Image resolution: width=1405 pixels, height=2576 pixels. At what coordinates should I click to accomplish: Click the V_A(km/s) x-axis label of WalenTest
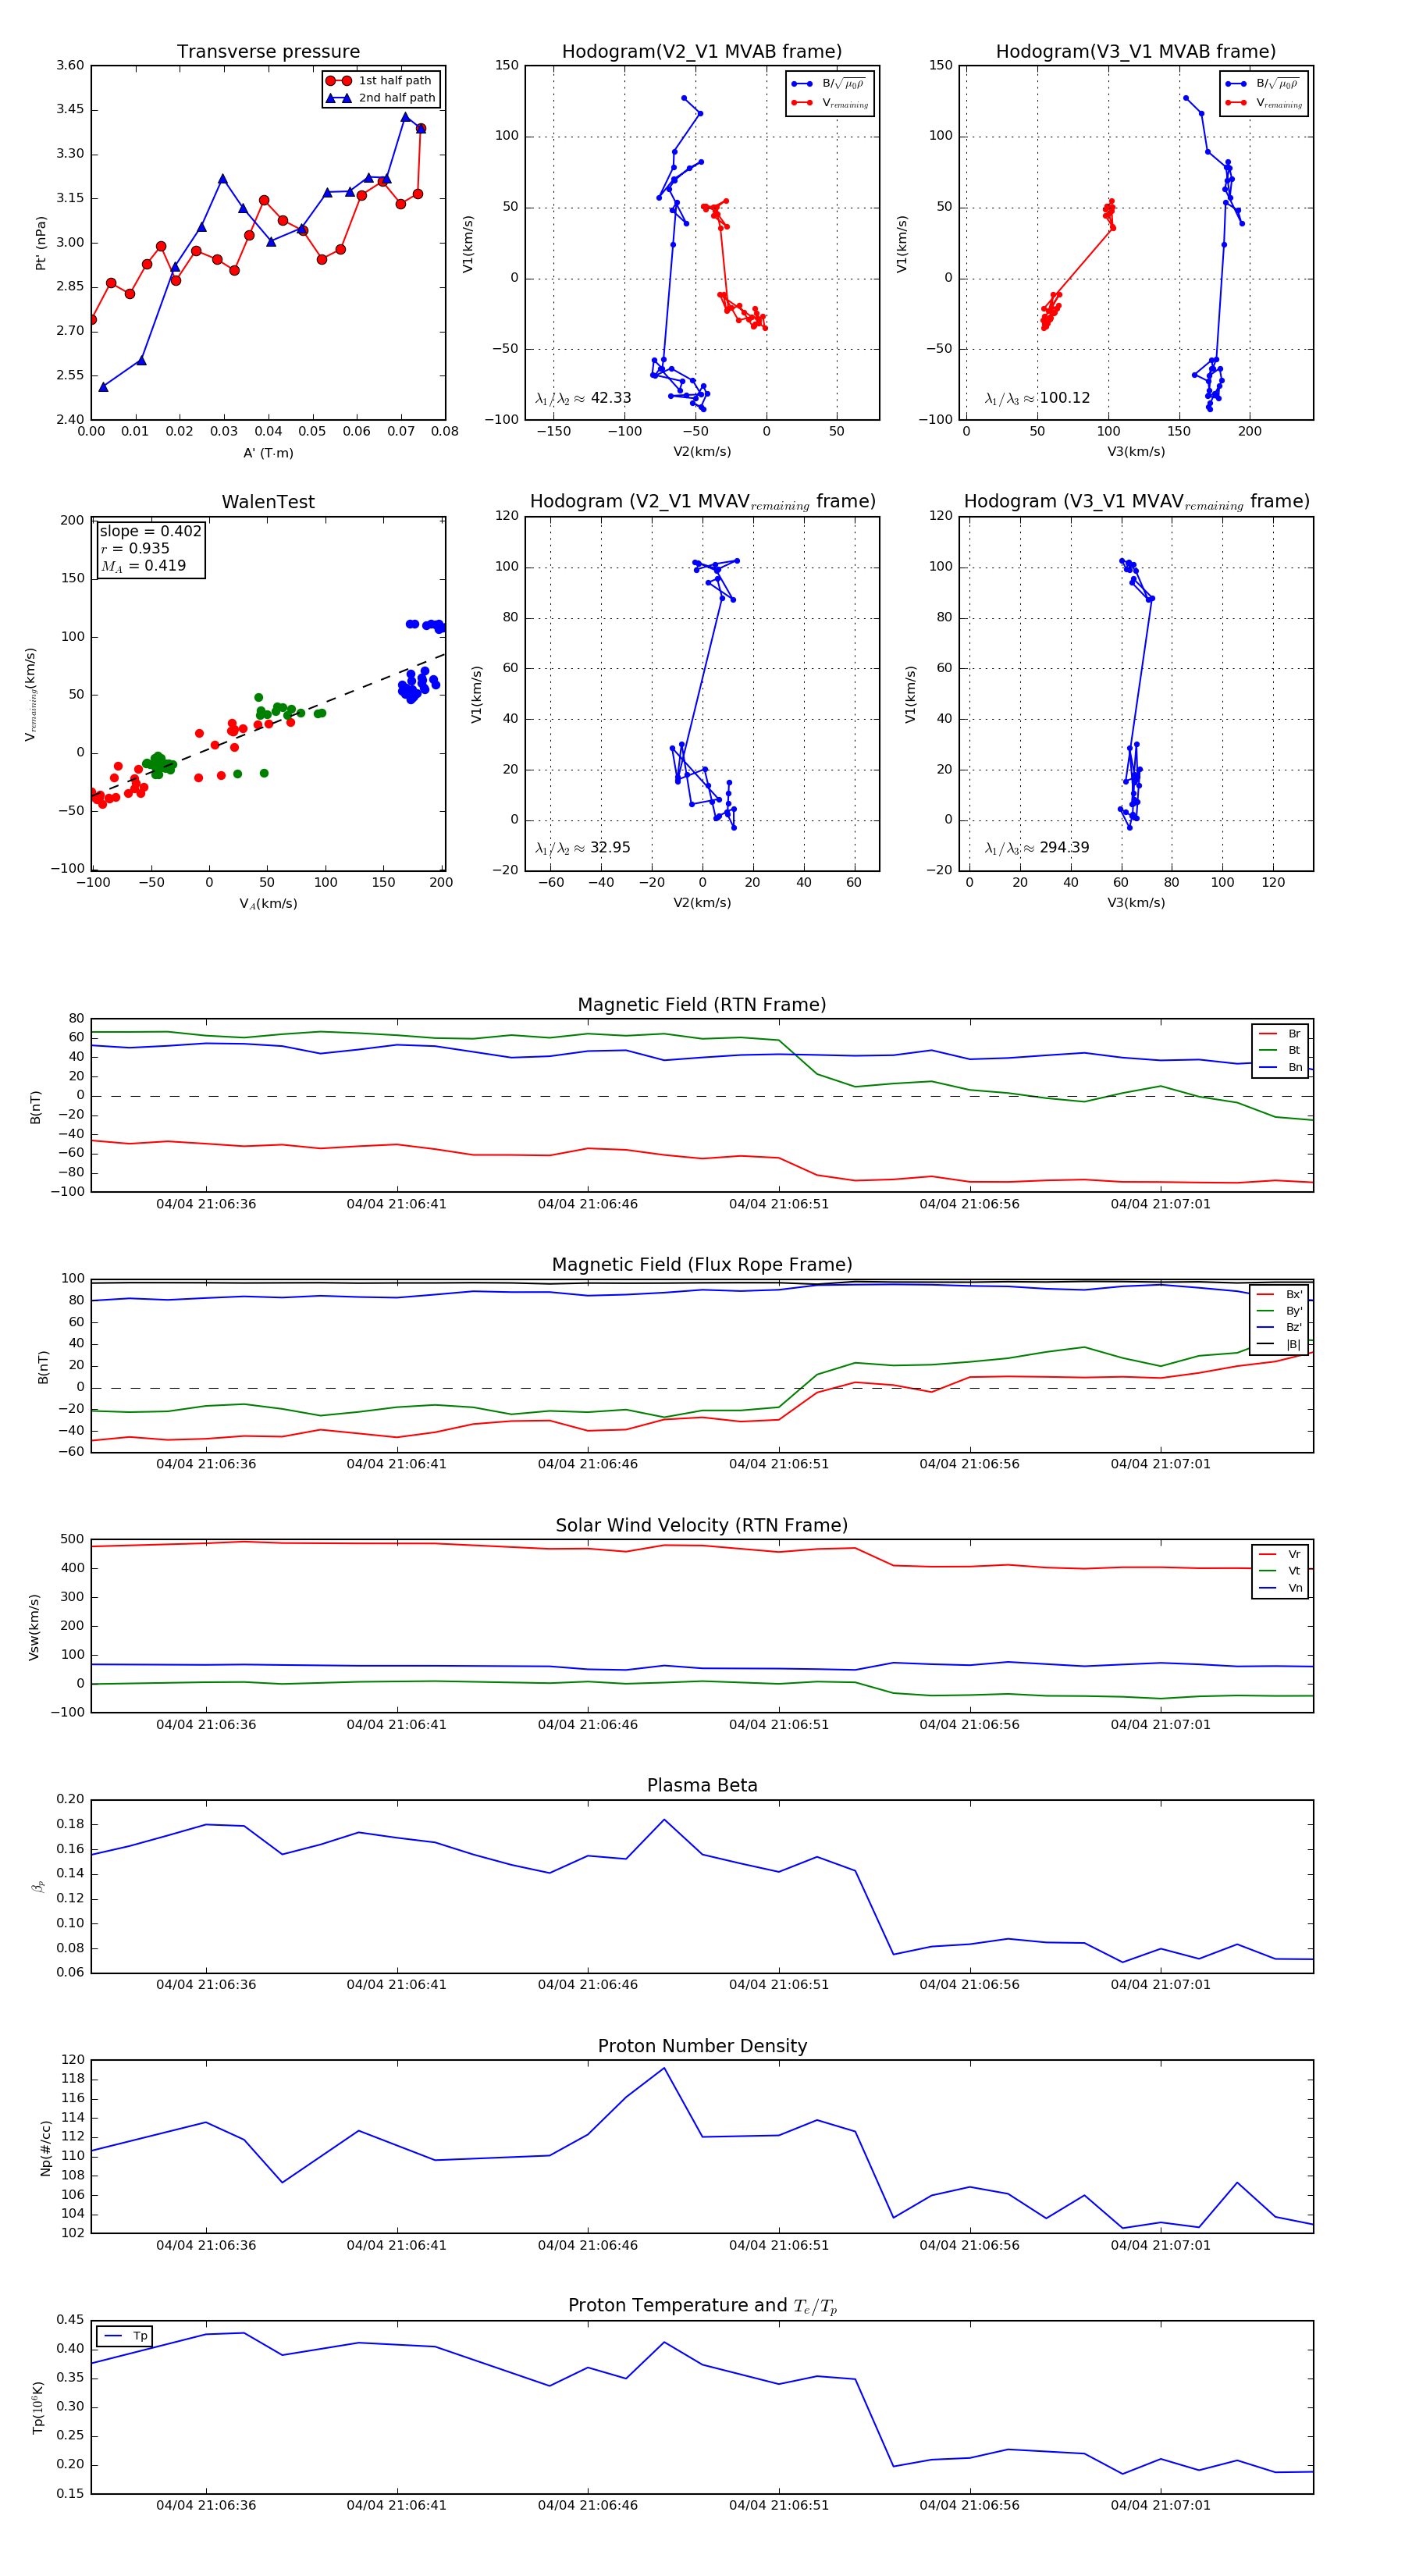[268, 904]
